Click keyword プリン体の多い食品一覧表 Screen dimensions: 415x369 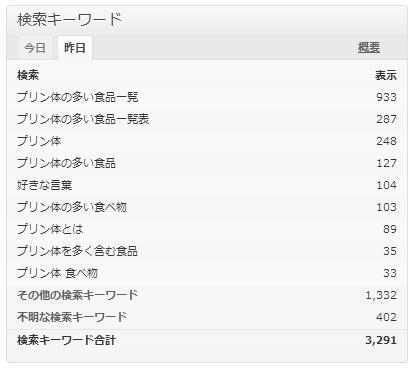[83, 119]
